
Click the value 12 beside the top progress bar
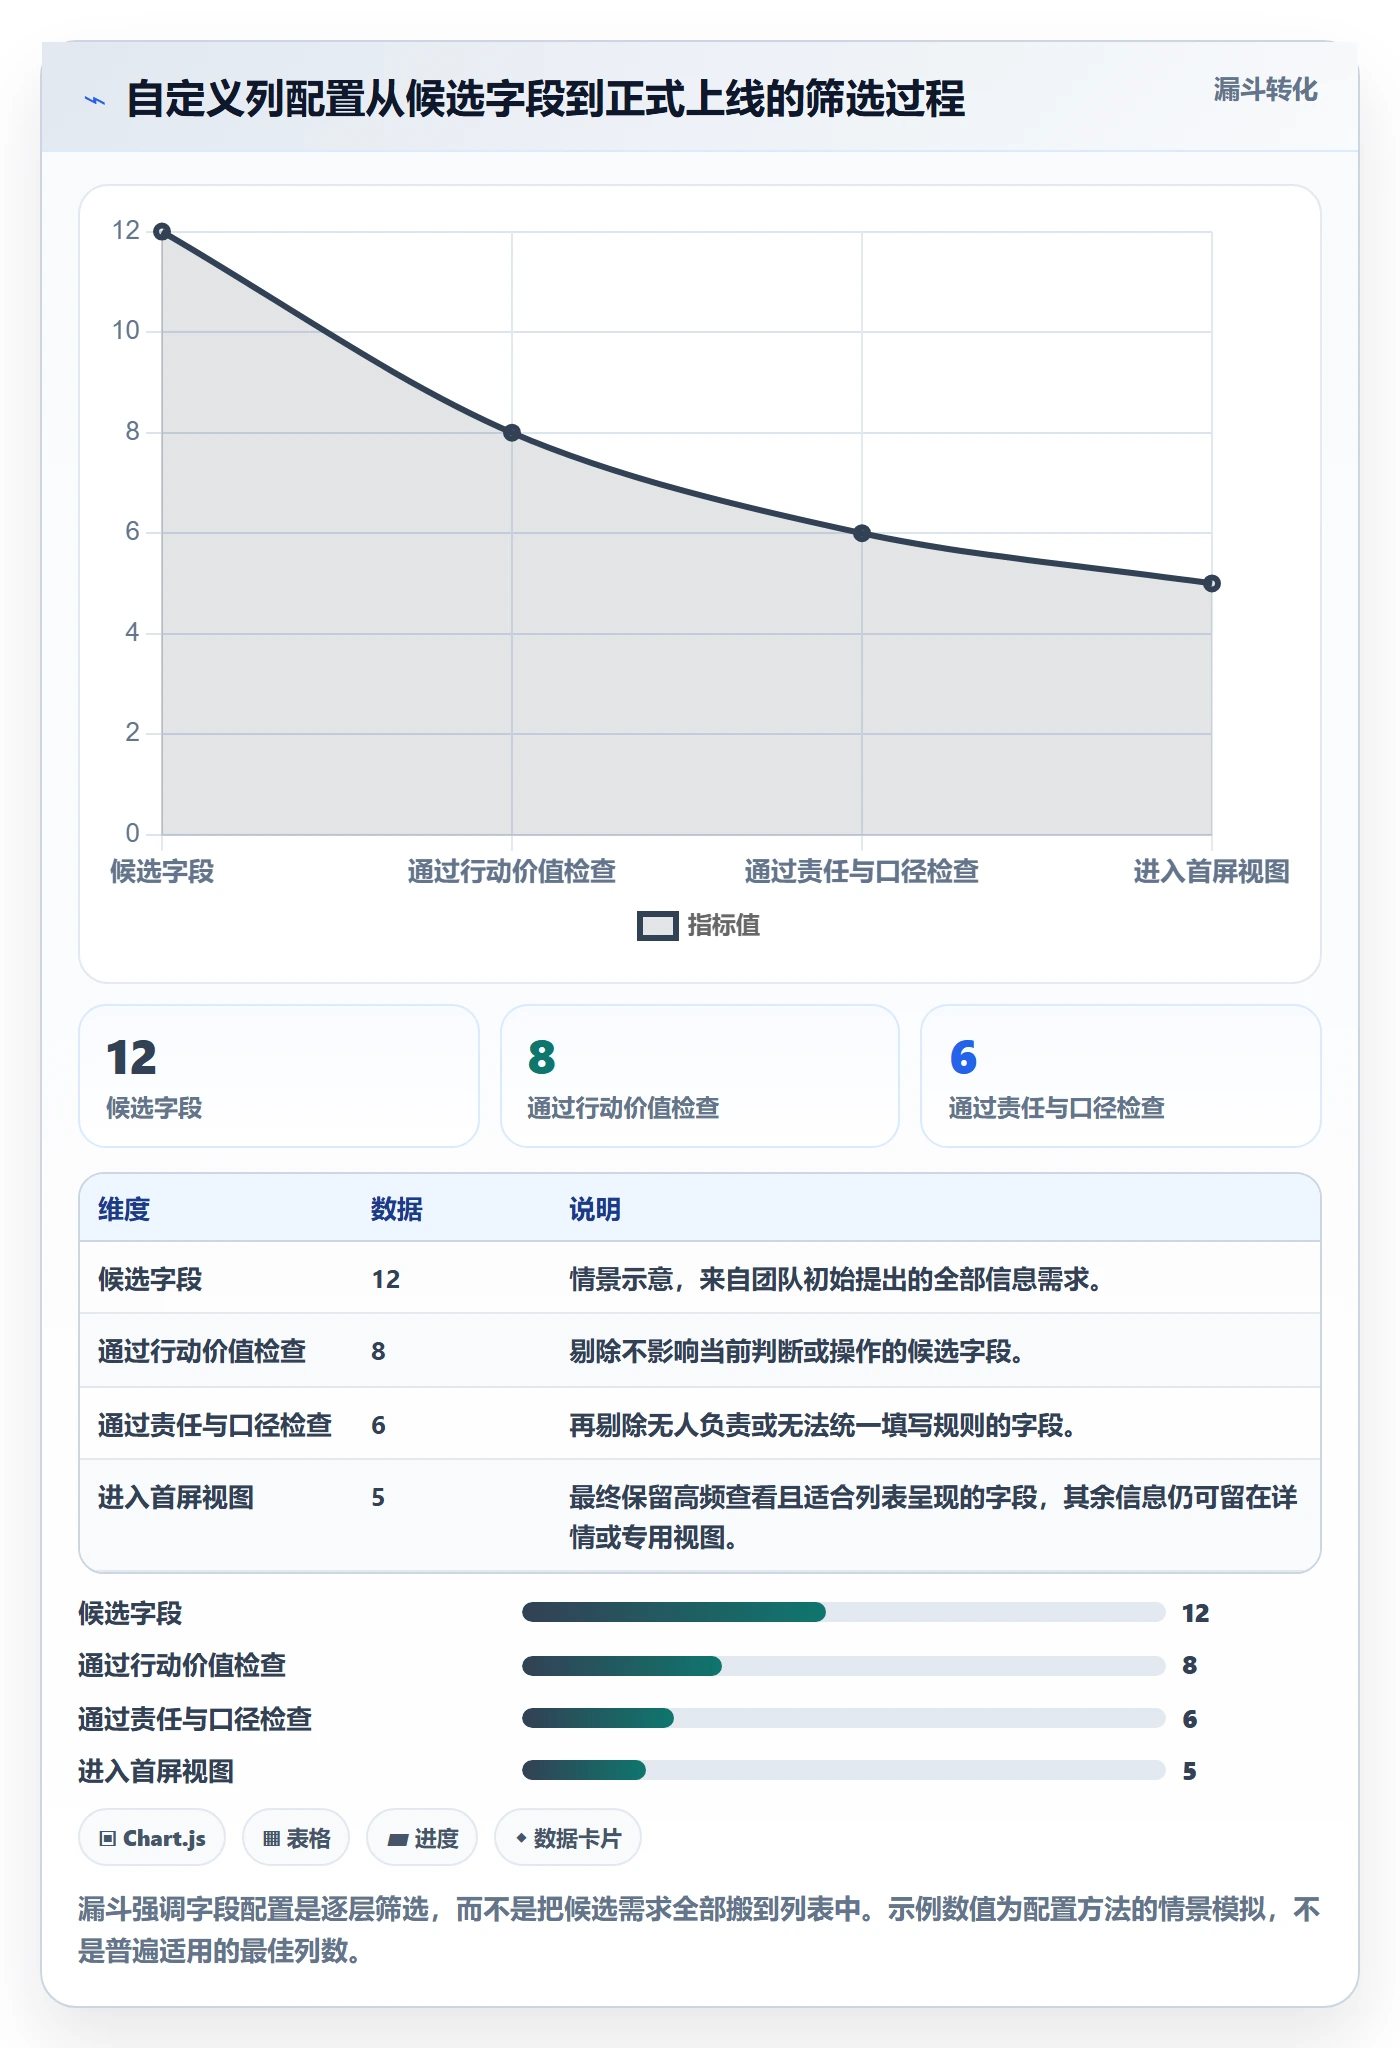click(x=1195, y=1613)
